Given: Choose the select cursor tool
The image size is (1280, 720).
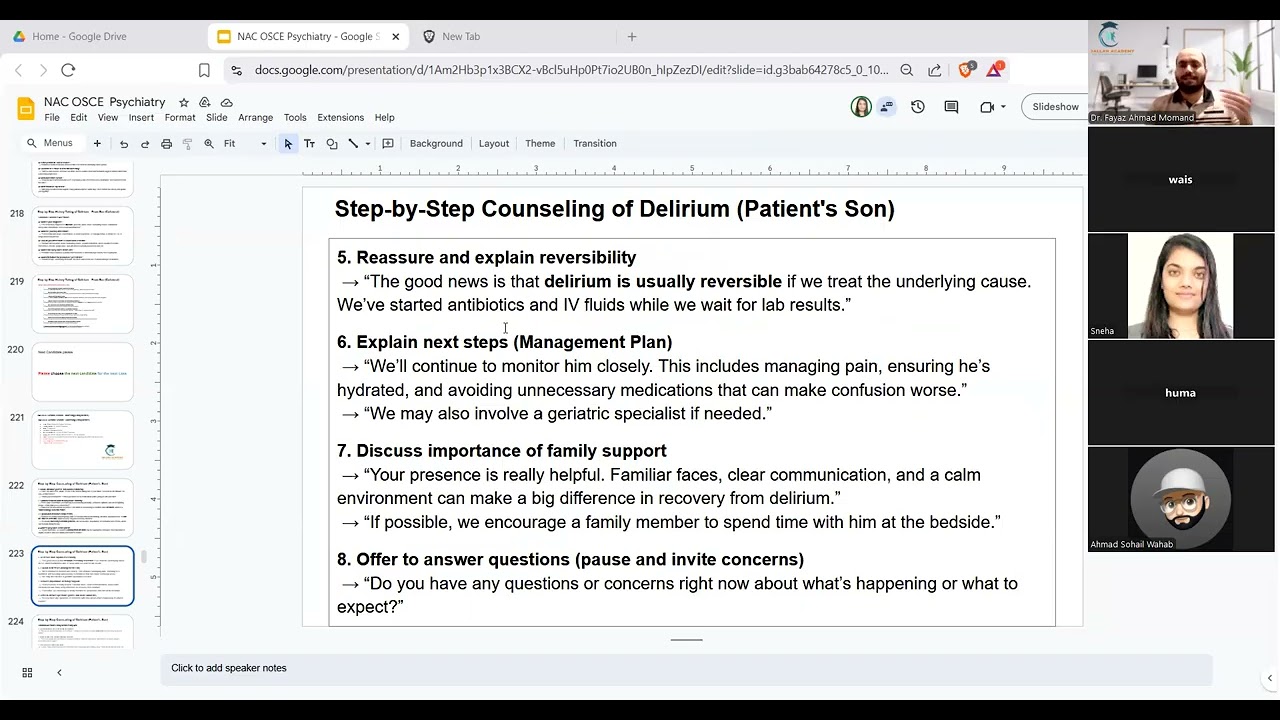Looking at the screenshot, I should [288, 144].
